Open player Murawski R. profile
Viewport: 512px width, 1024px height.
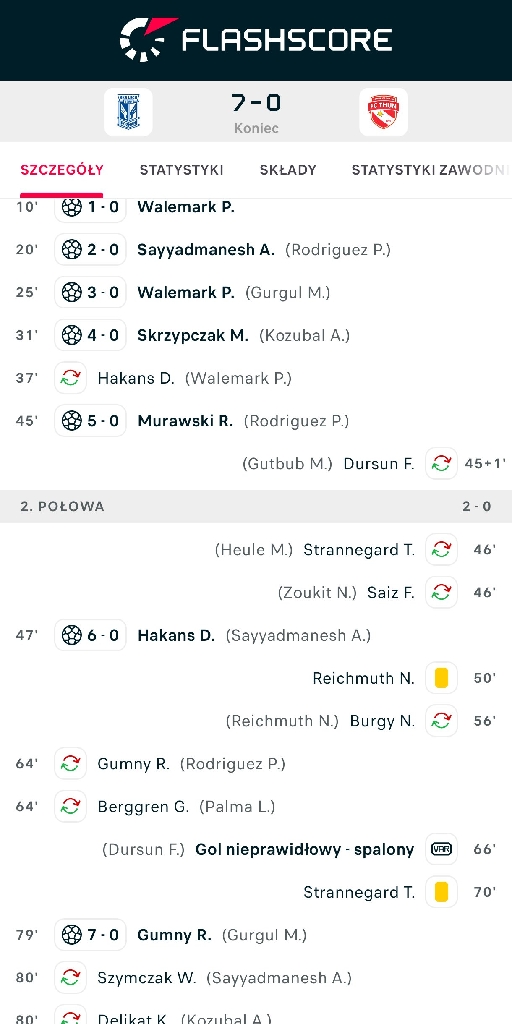coord(185,421)
